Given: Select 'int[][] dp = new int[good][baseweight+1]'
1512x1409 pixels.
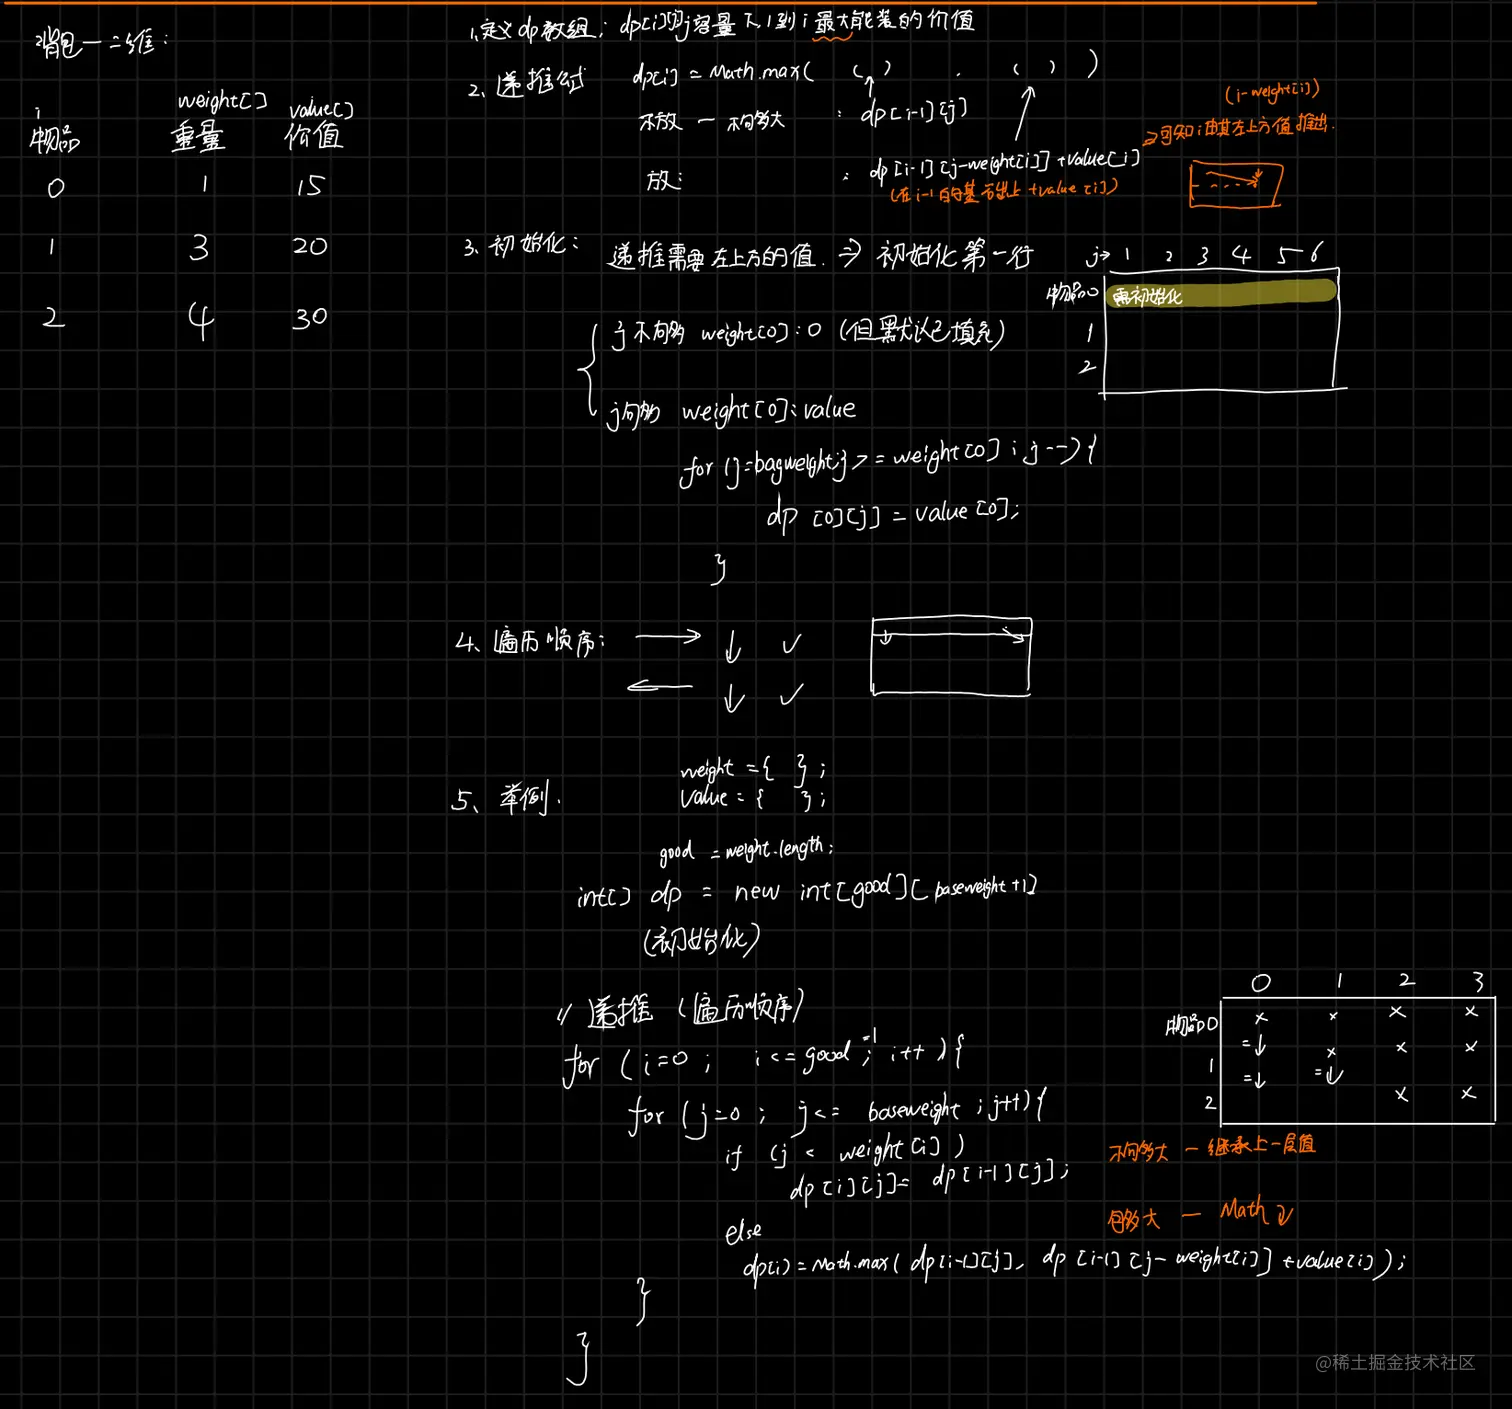Looking at the screenshot, I should pyautogui.click(x=807, y=891).
